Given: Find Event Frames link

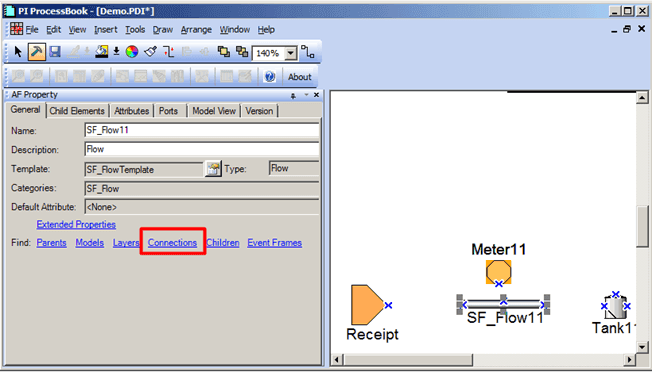Looking at the screenshot, I should (x=275, y=243).
